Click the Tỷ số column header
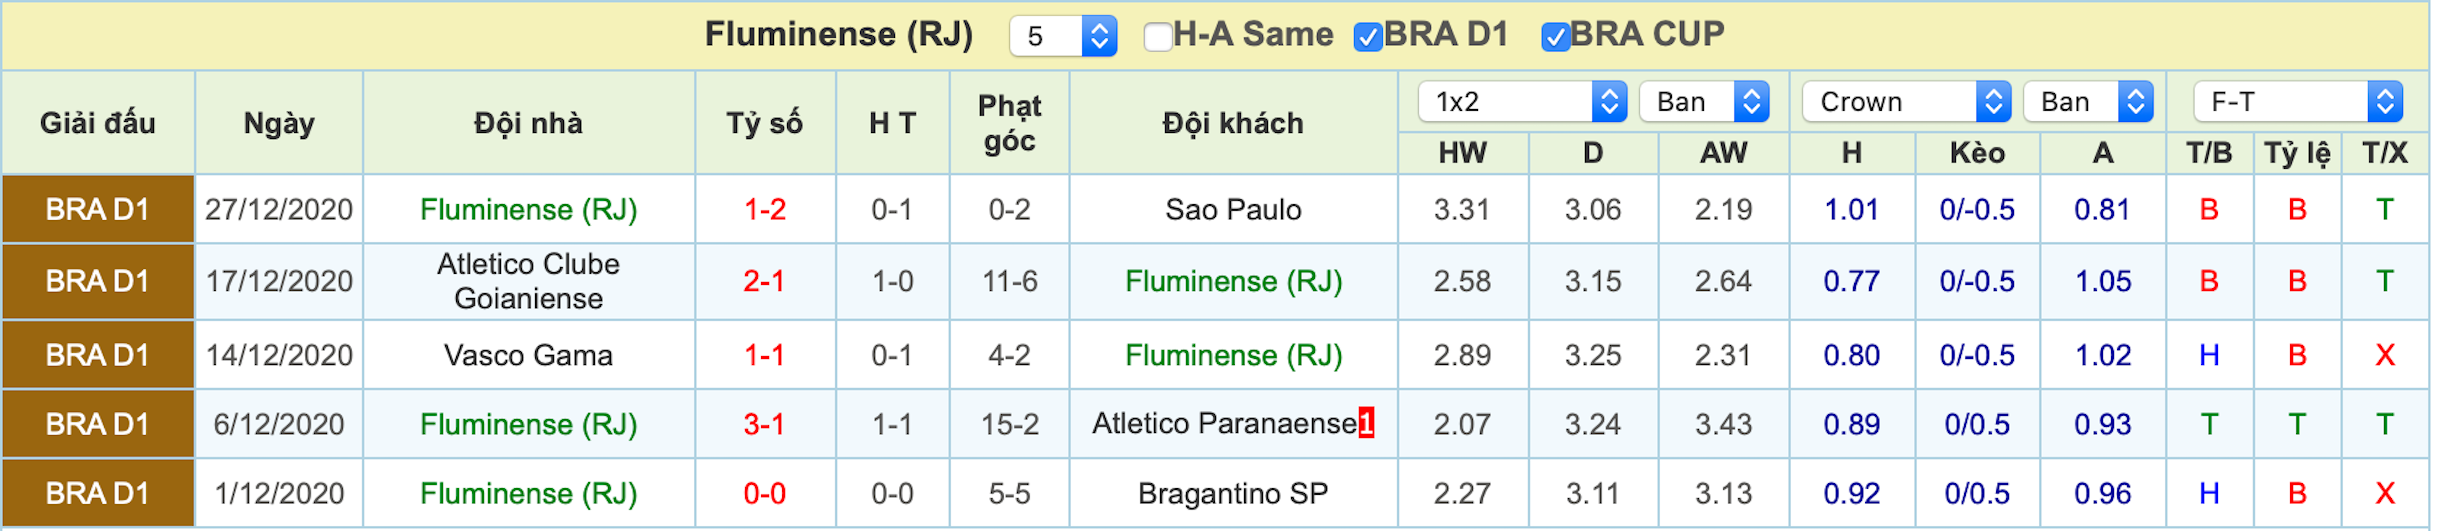Screen dimensions: 2438x531 765,123
